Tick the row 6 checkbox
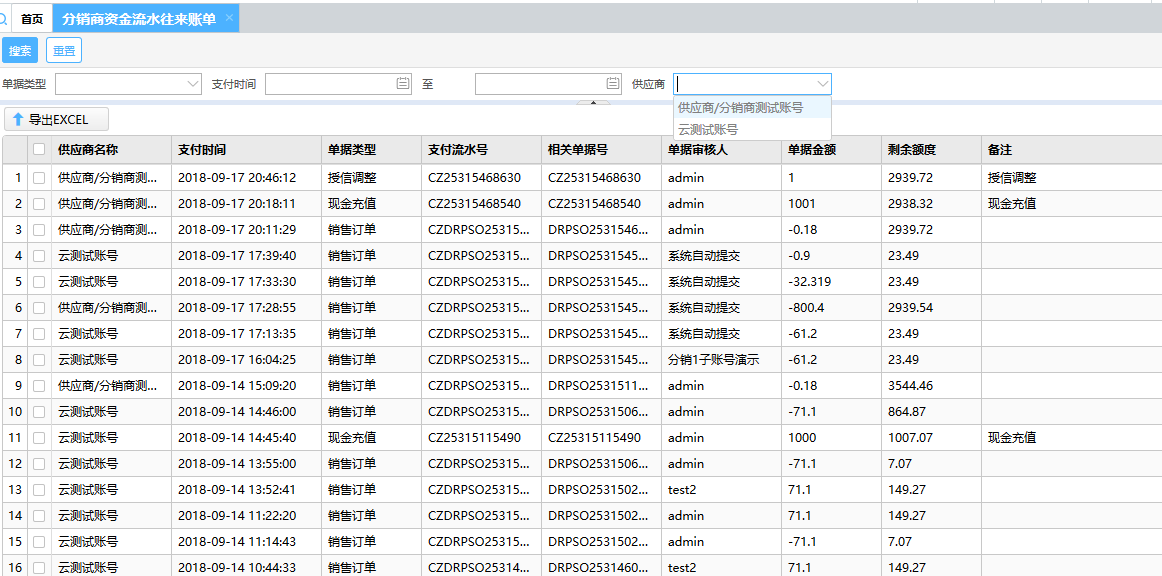 pos(39,307)
